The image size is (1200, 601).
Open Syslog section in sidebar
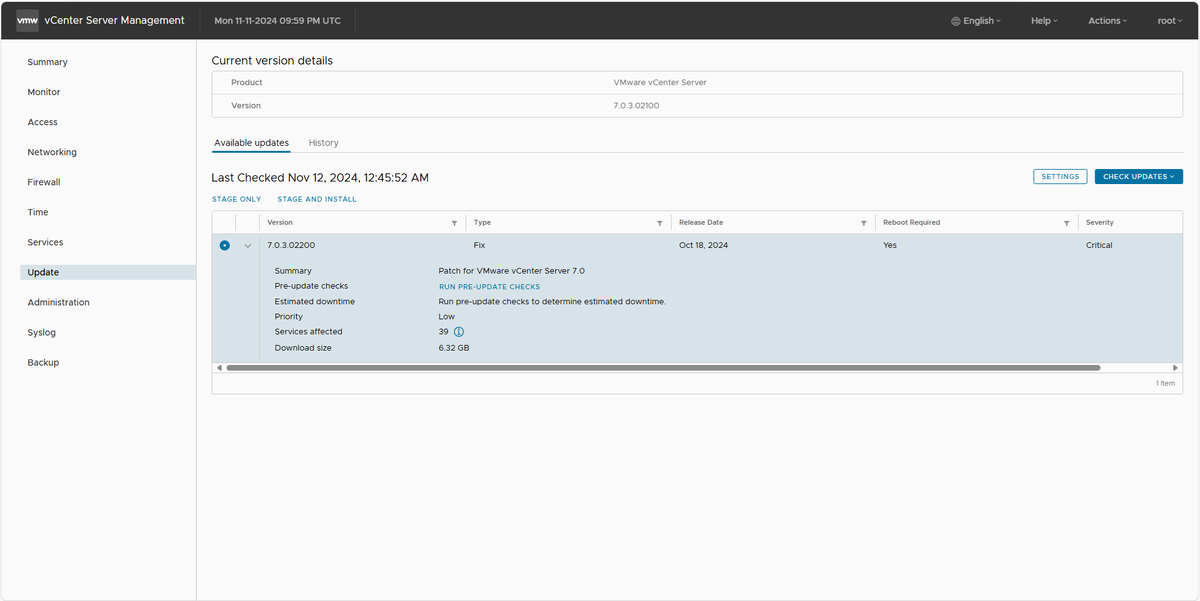[42, 332]
